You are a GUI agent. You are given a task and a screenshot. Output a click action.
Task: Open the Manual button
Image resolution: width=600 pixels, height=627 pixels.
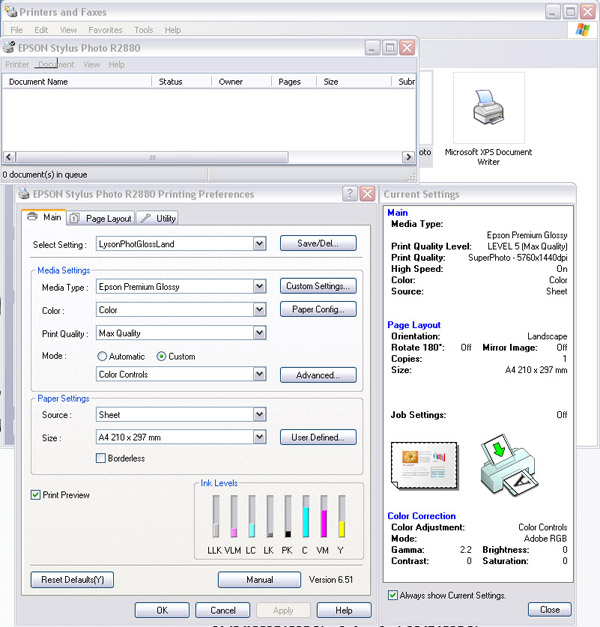point(260,579)
